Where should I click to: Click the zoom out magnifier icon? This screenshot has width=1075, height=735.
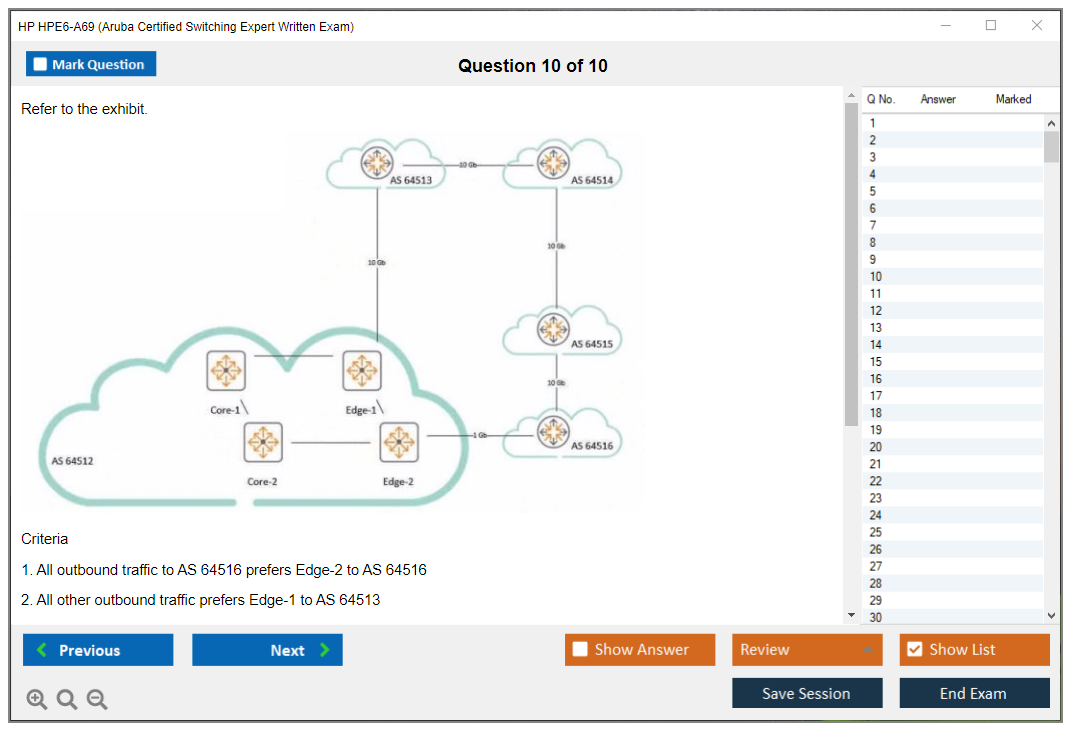pos(97,700)
